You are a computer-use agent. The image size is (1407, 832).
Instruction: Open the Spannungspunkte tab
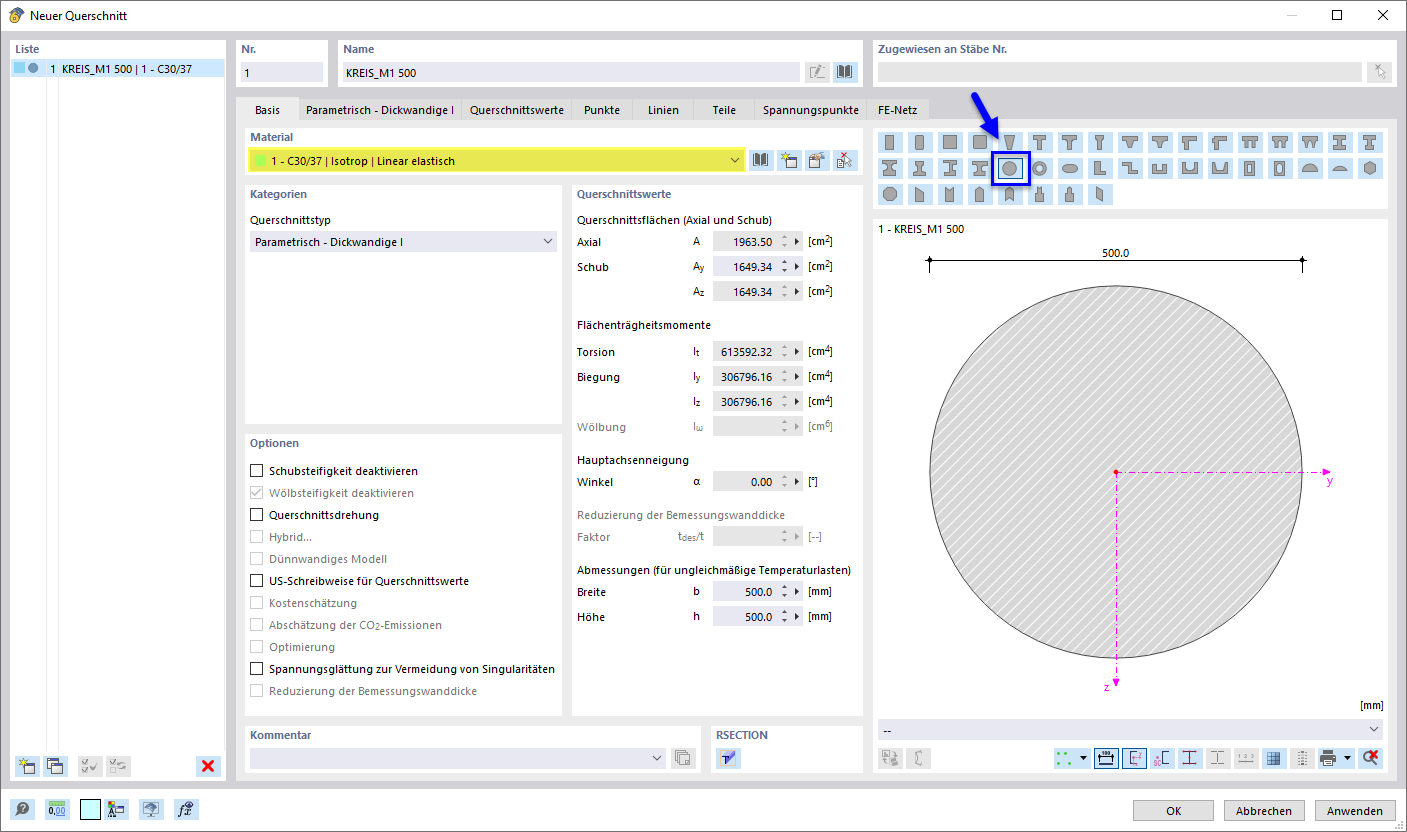(x=811, y=110)
